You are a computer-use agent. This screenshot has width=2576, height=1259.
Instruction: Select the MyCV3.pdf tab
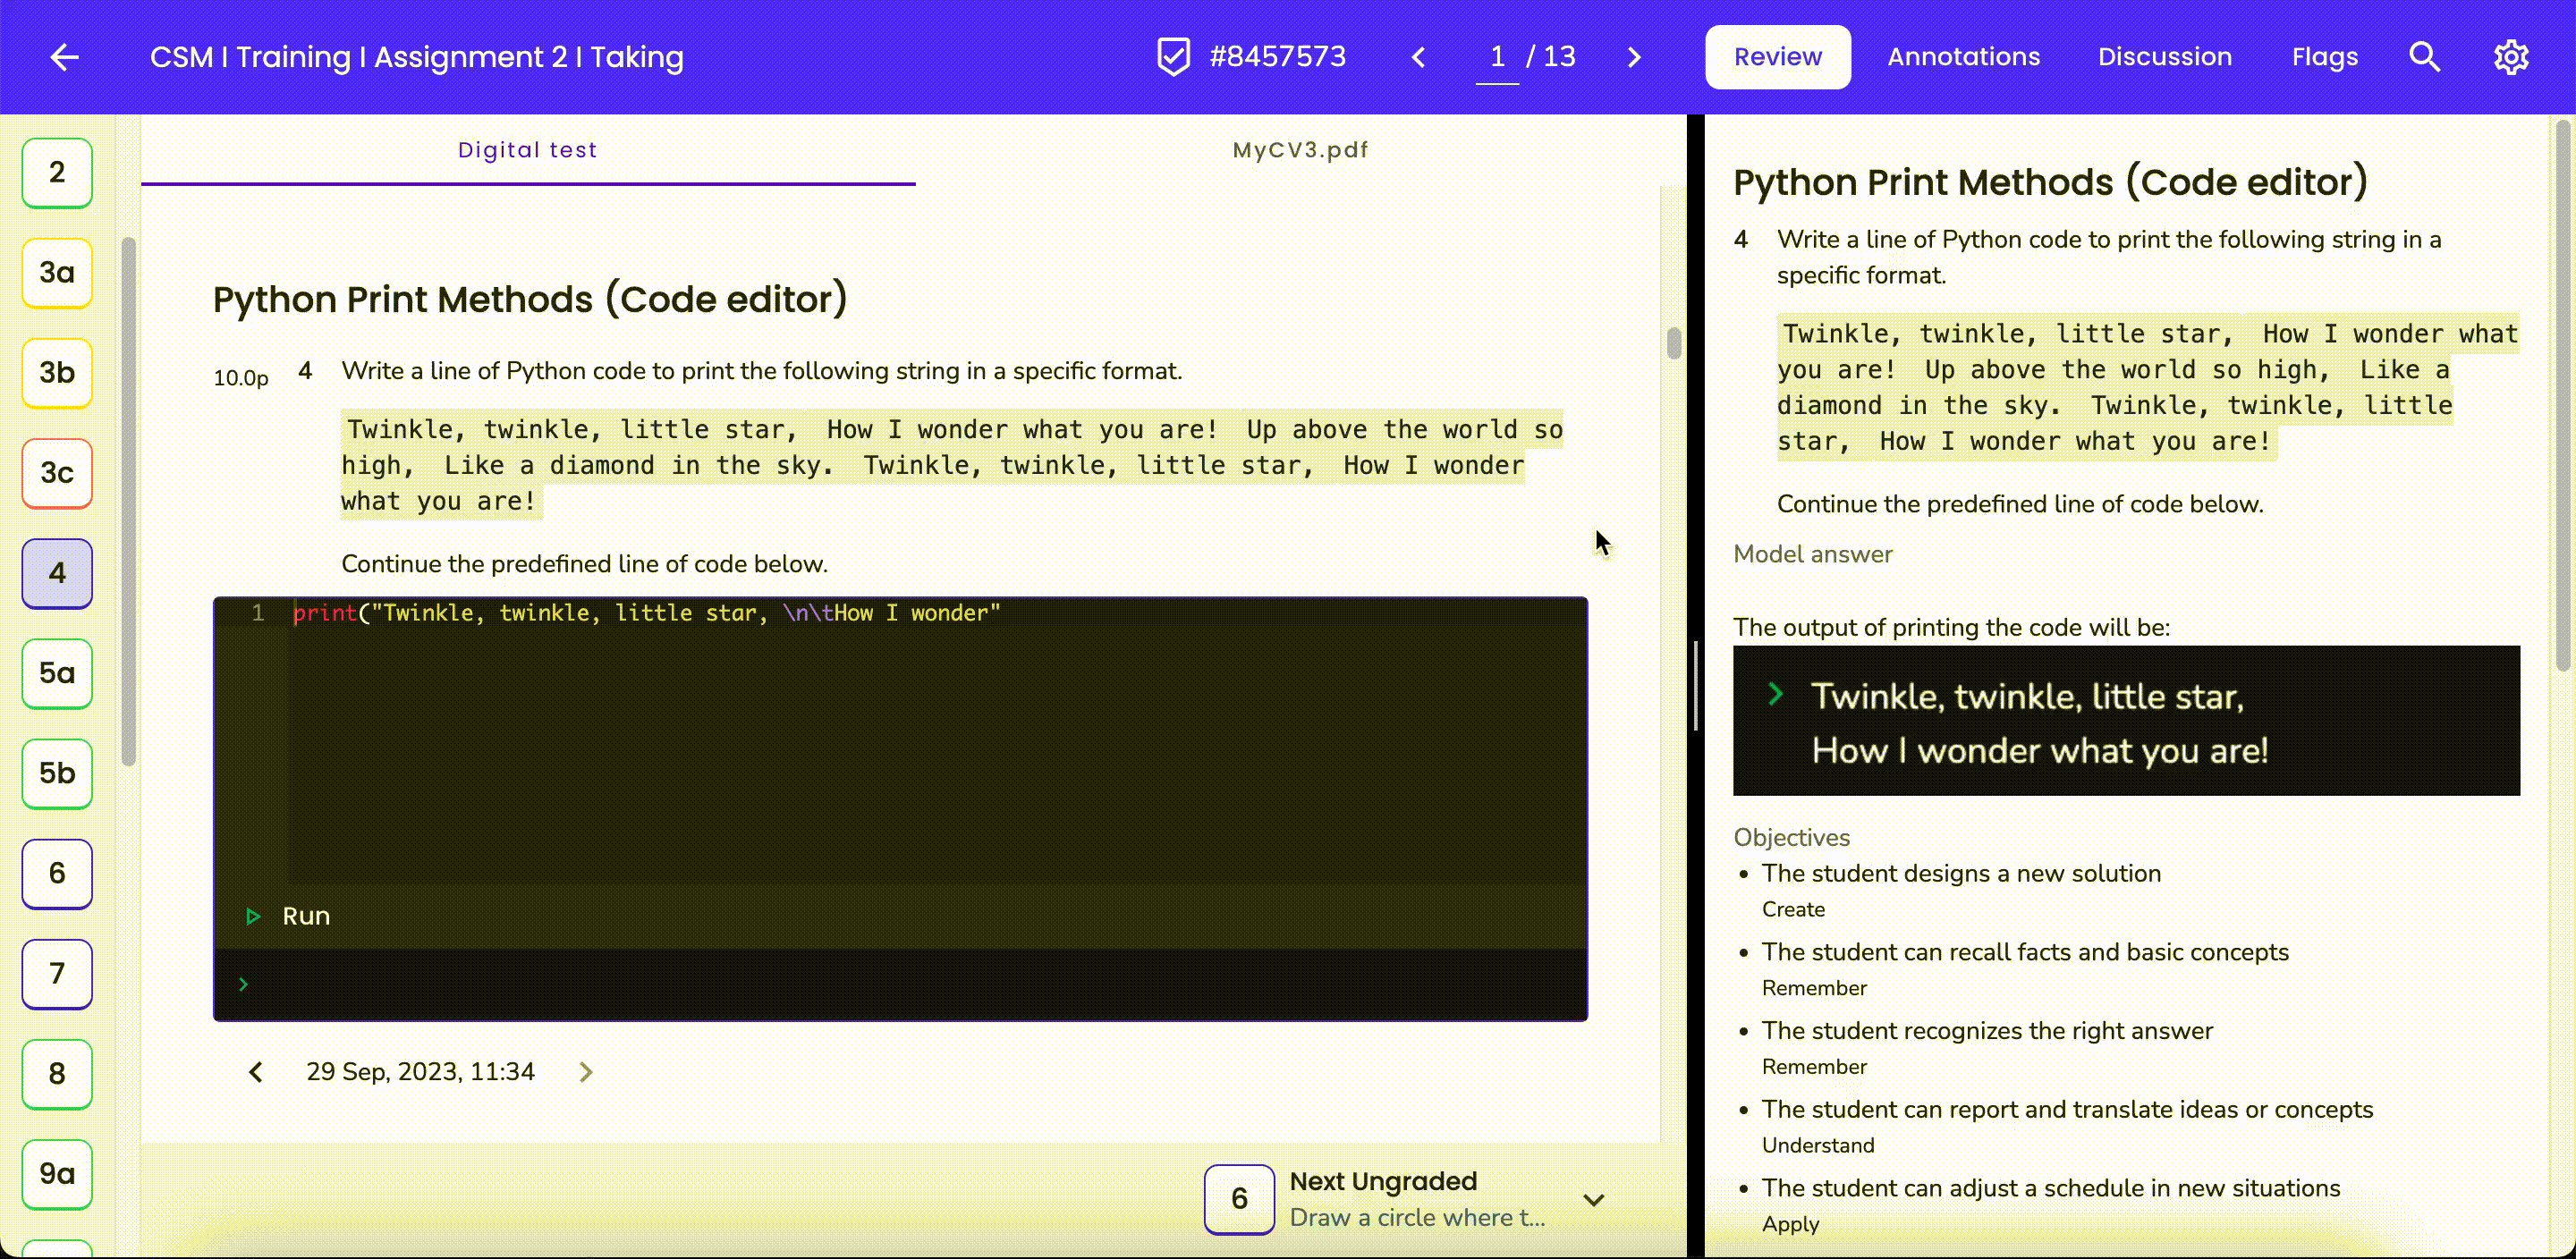tap(1300, 150)
